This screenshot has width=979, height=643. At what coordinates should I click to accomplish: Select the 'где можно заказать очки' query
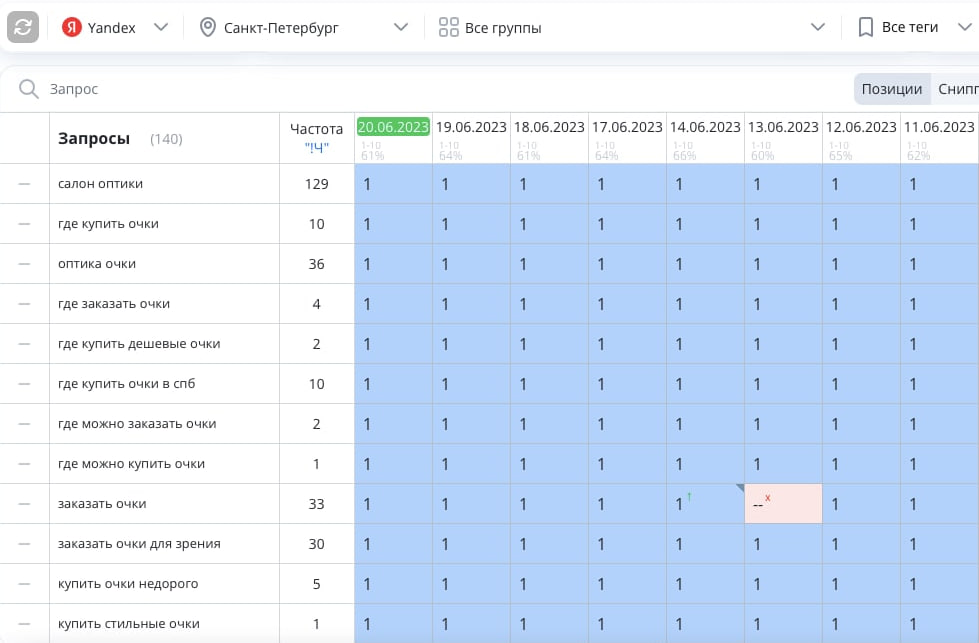coord(137,423)
